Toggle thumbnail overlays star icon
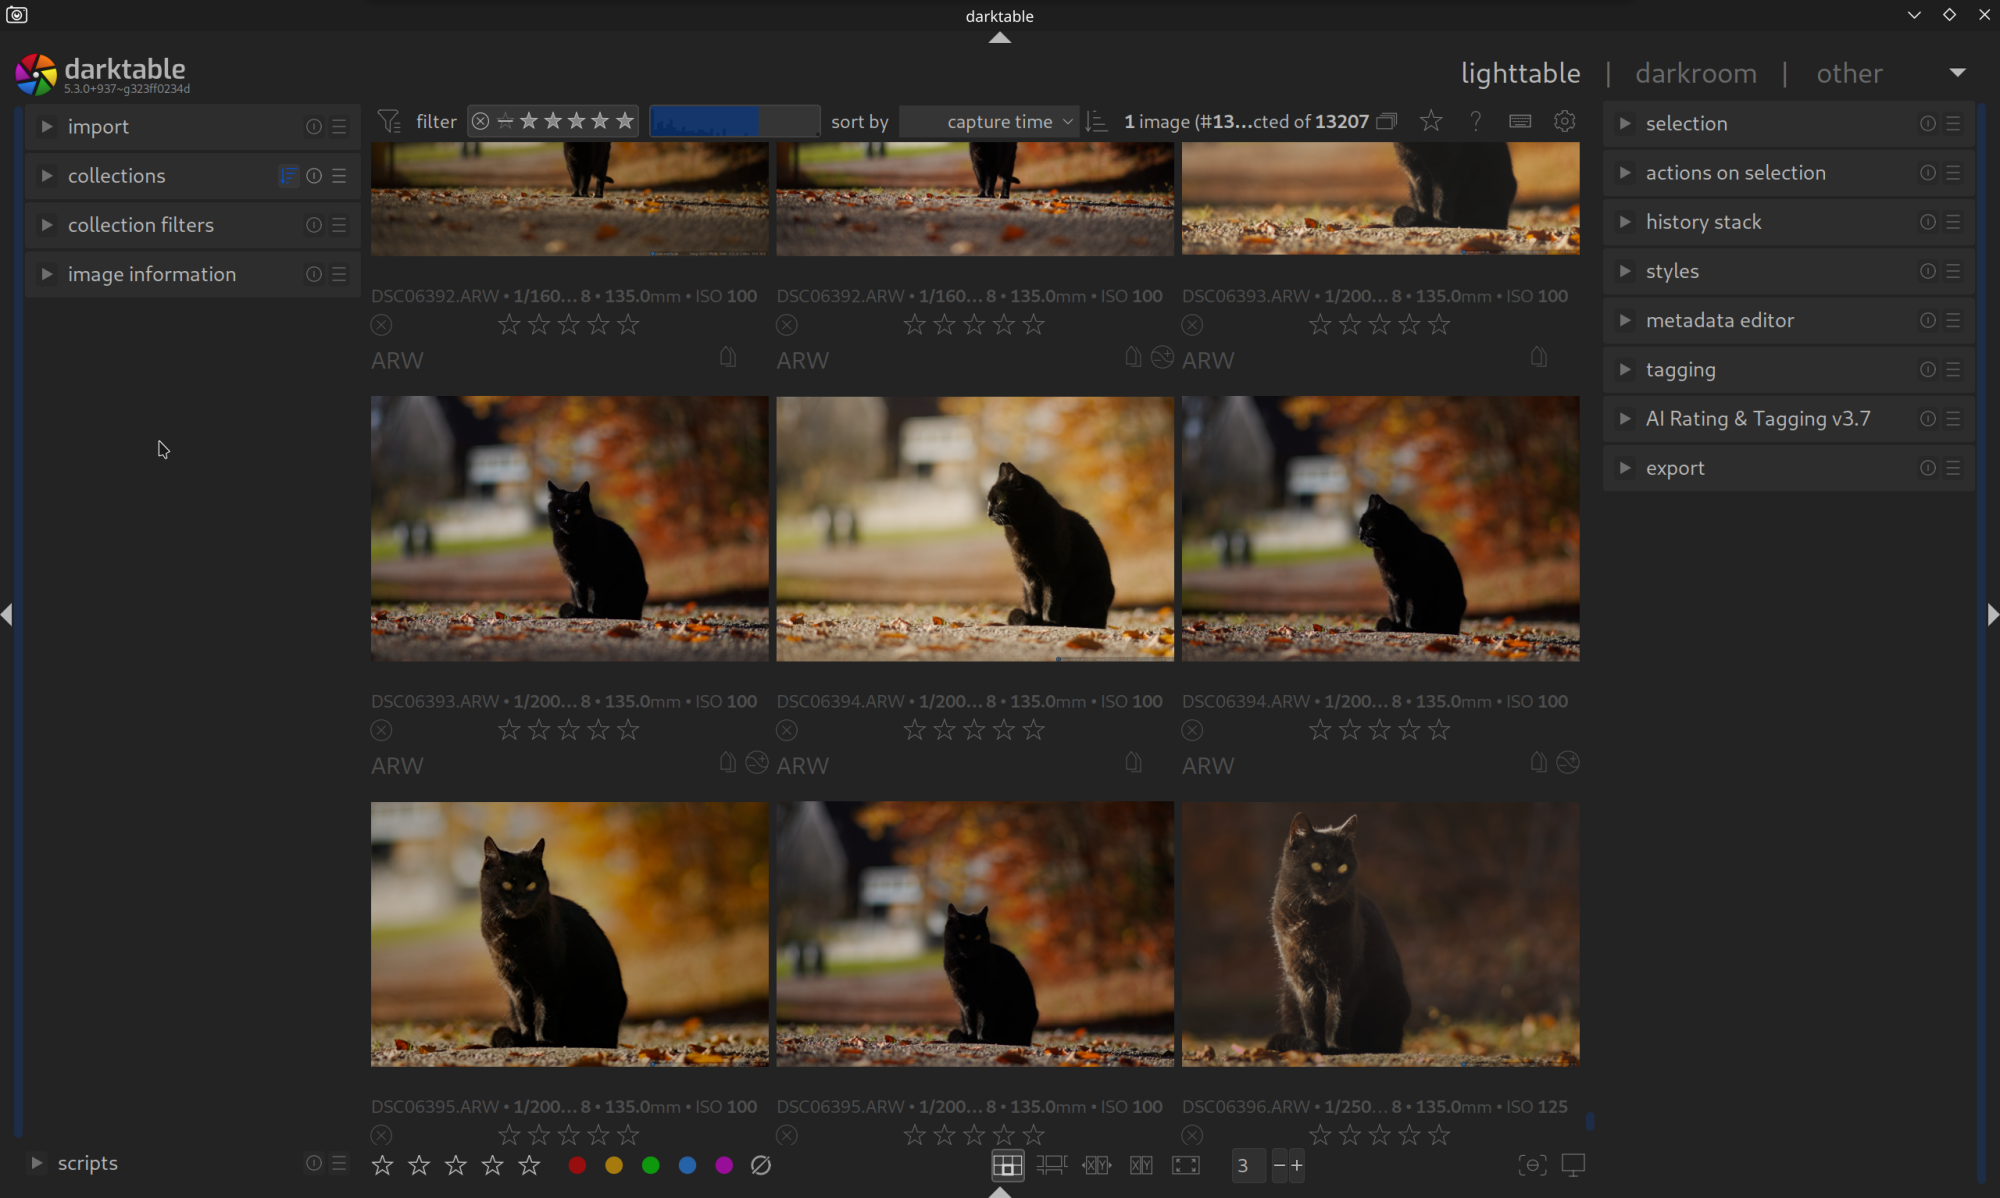2000x1198 pixels. point(1431,121)
